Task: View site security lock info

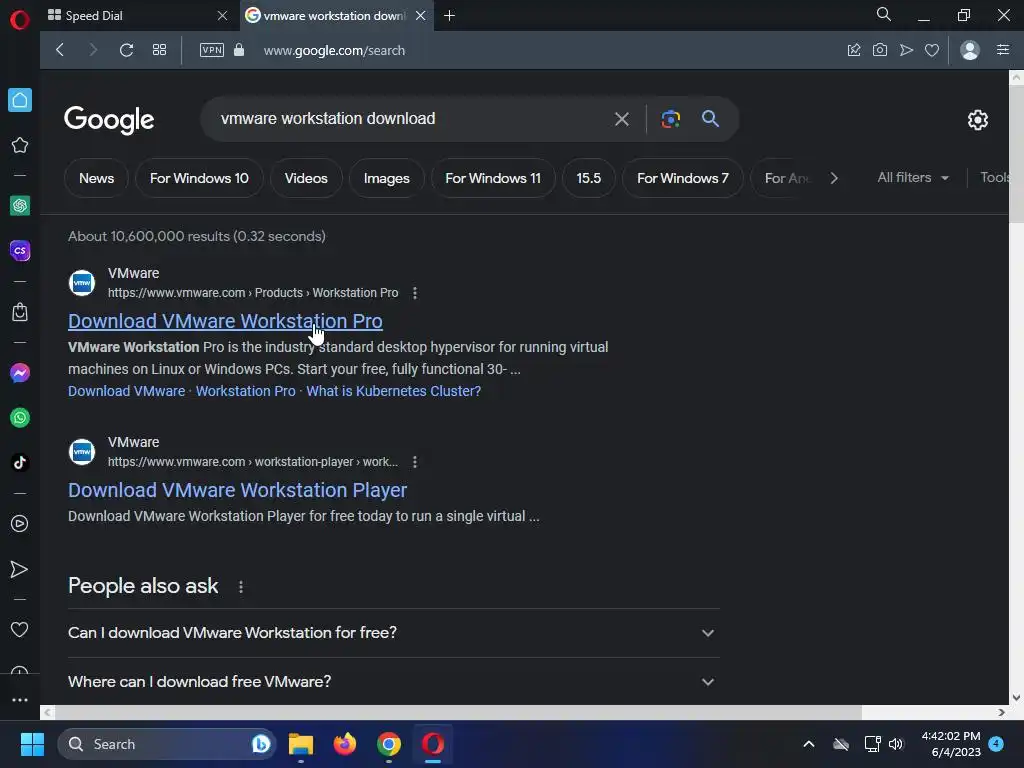Action: coord(239,50)
